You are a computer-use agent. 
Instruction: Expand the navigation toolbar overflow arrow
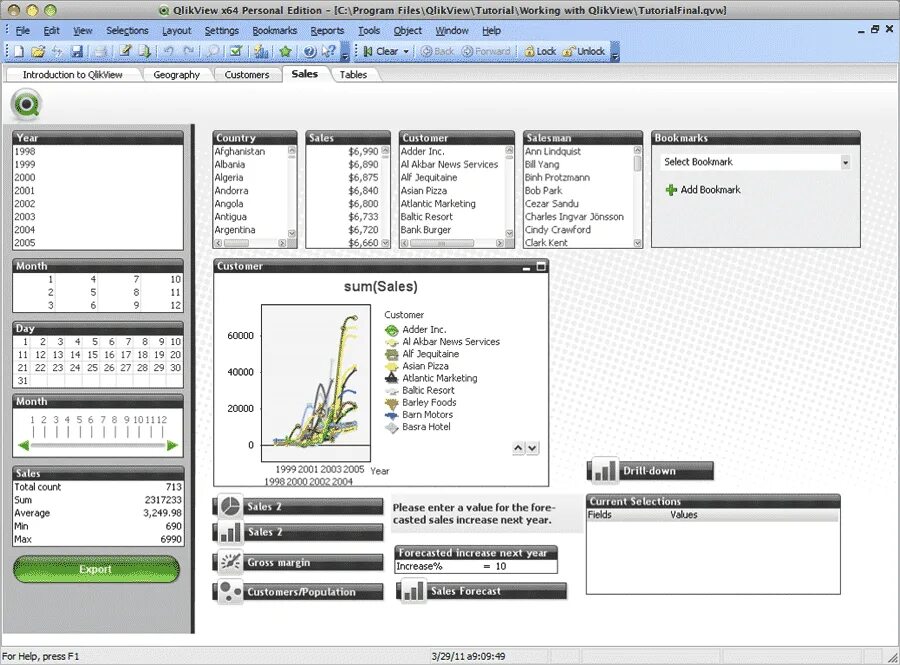tap(615, 52)
